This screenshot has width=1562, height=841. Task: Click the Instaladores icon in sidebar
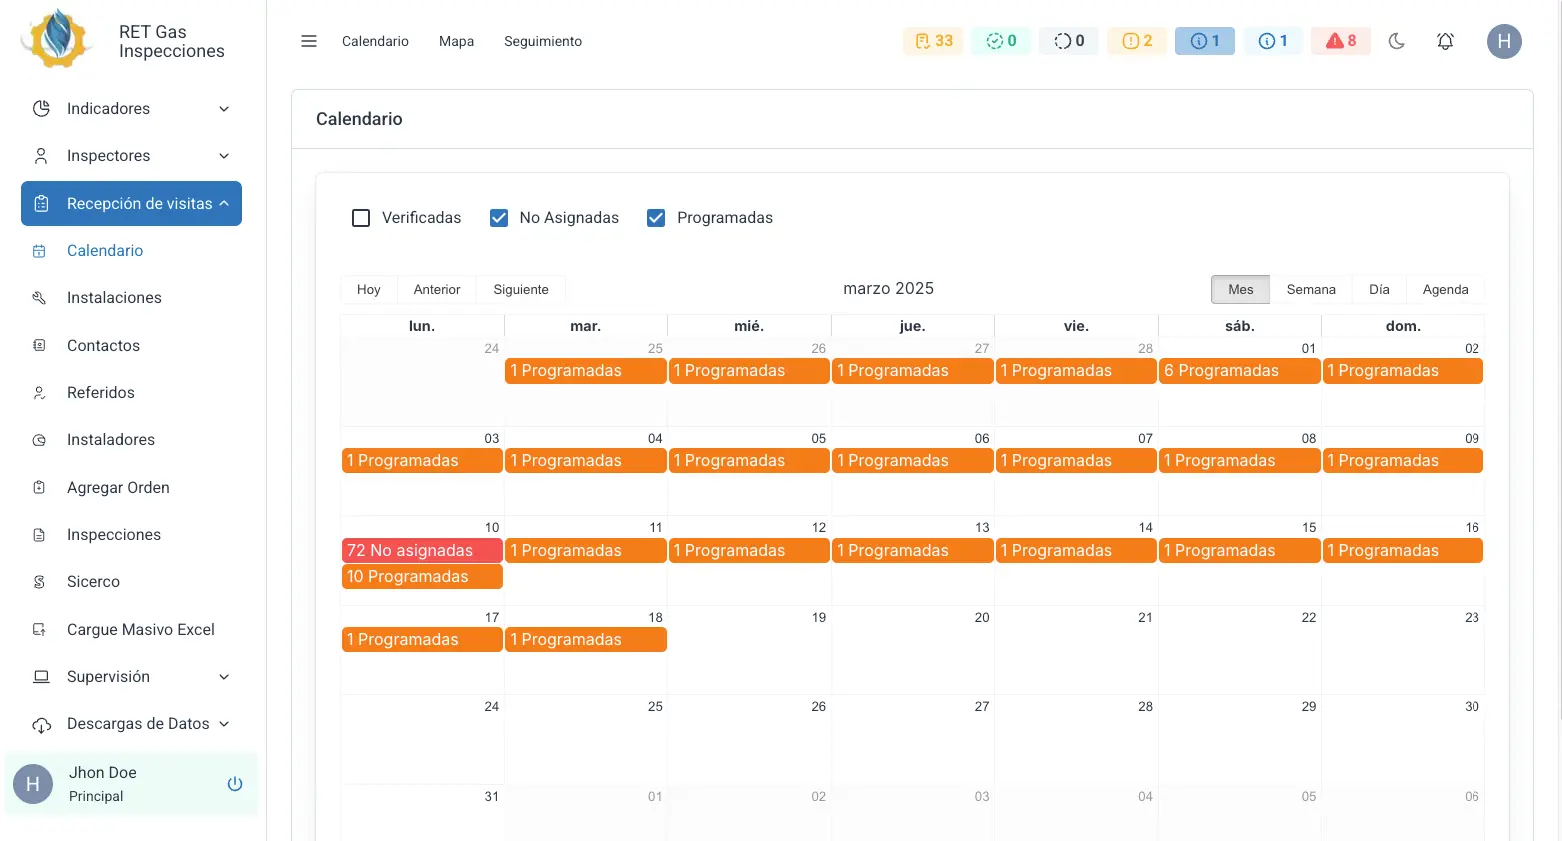coord(39,440)
